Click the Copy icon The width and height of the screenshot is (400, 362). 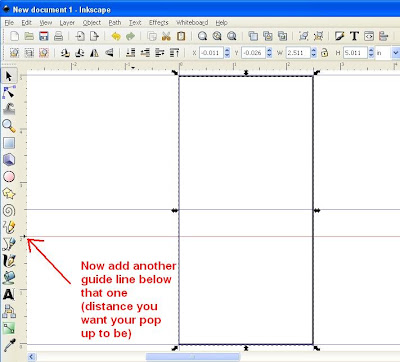pyautogui.click(x=152, y=36)
